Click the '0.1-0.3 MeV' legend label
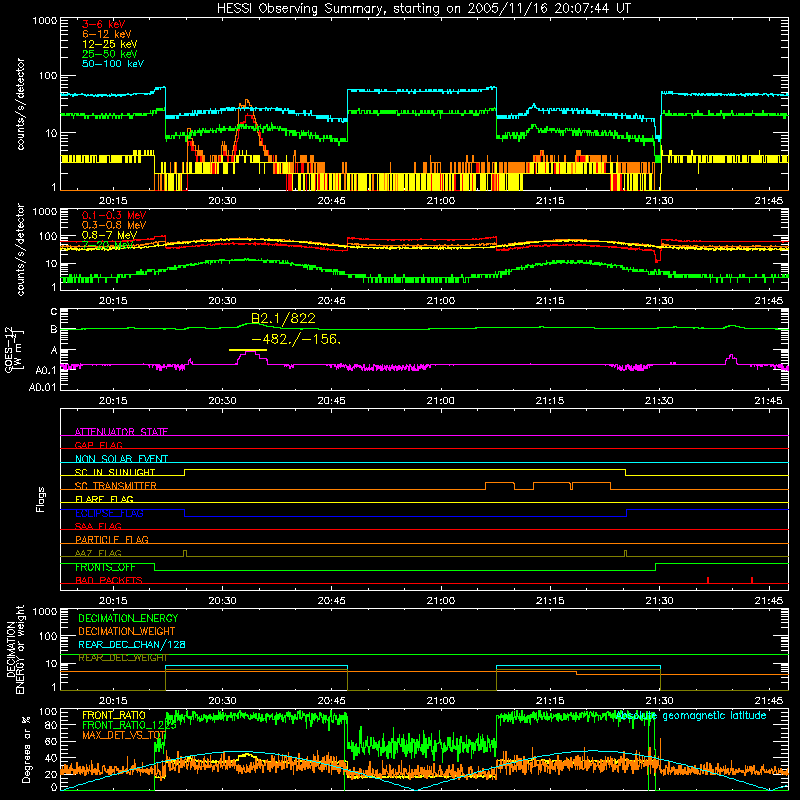Viewport: 800px width, 800px height. [x=114, y=215]
